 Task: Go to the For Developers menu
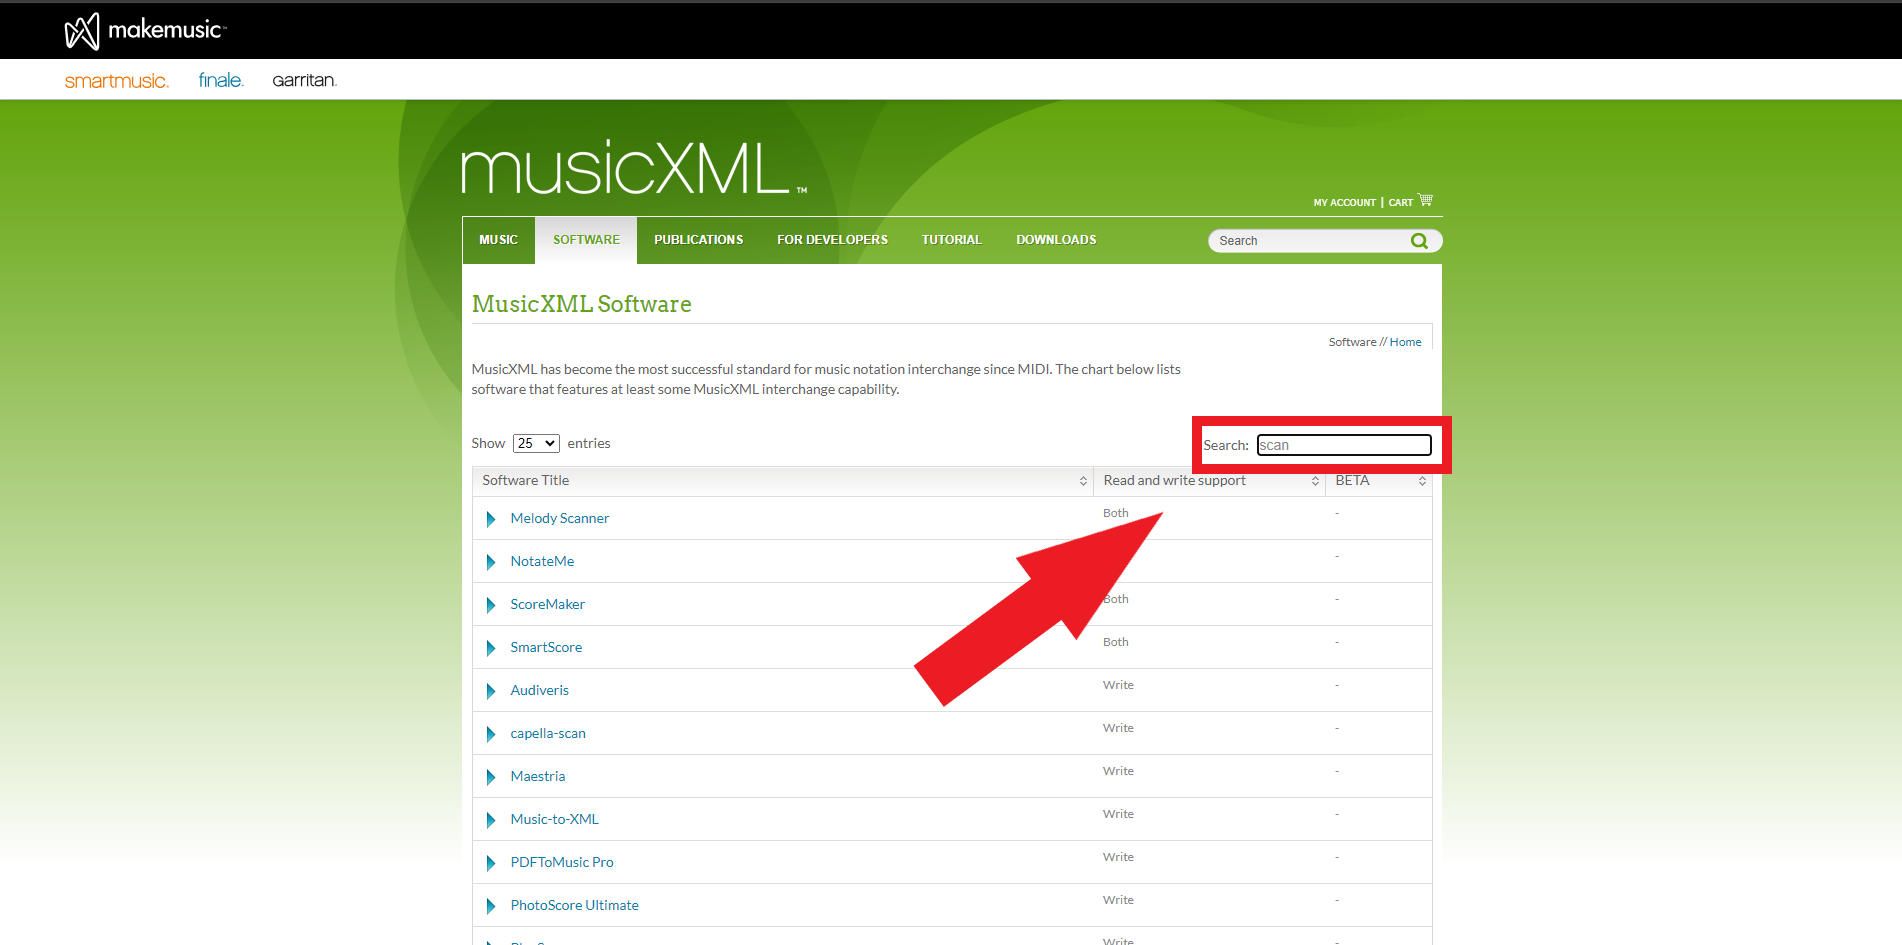pos(832,240)
